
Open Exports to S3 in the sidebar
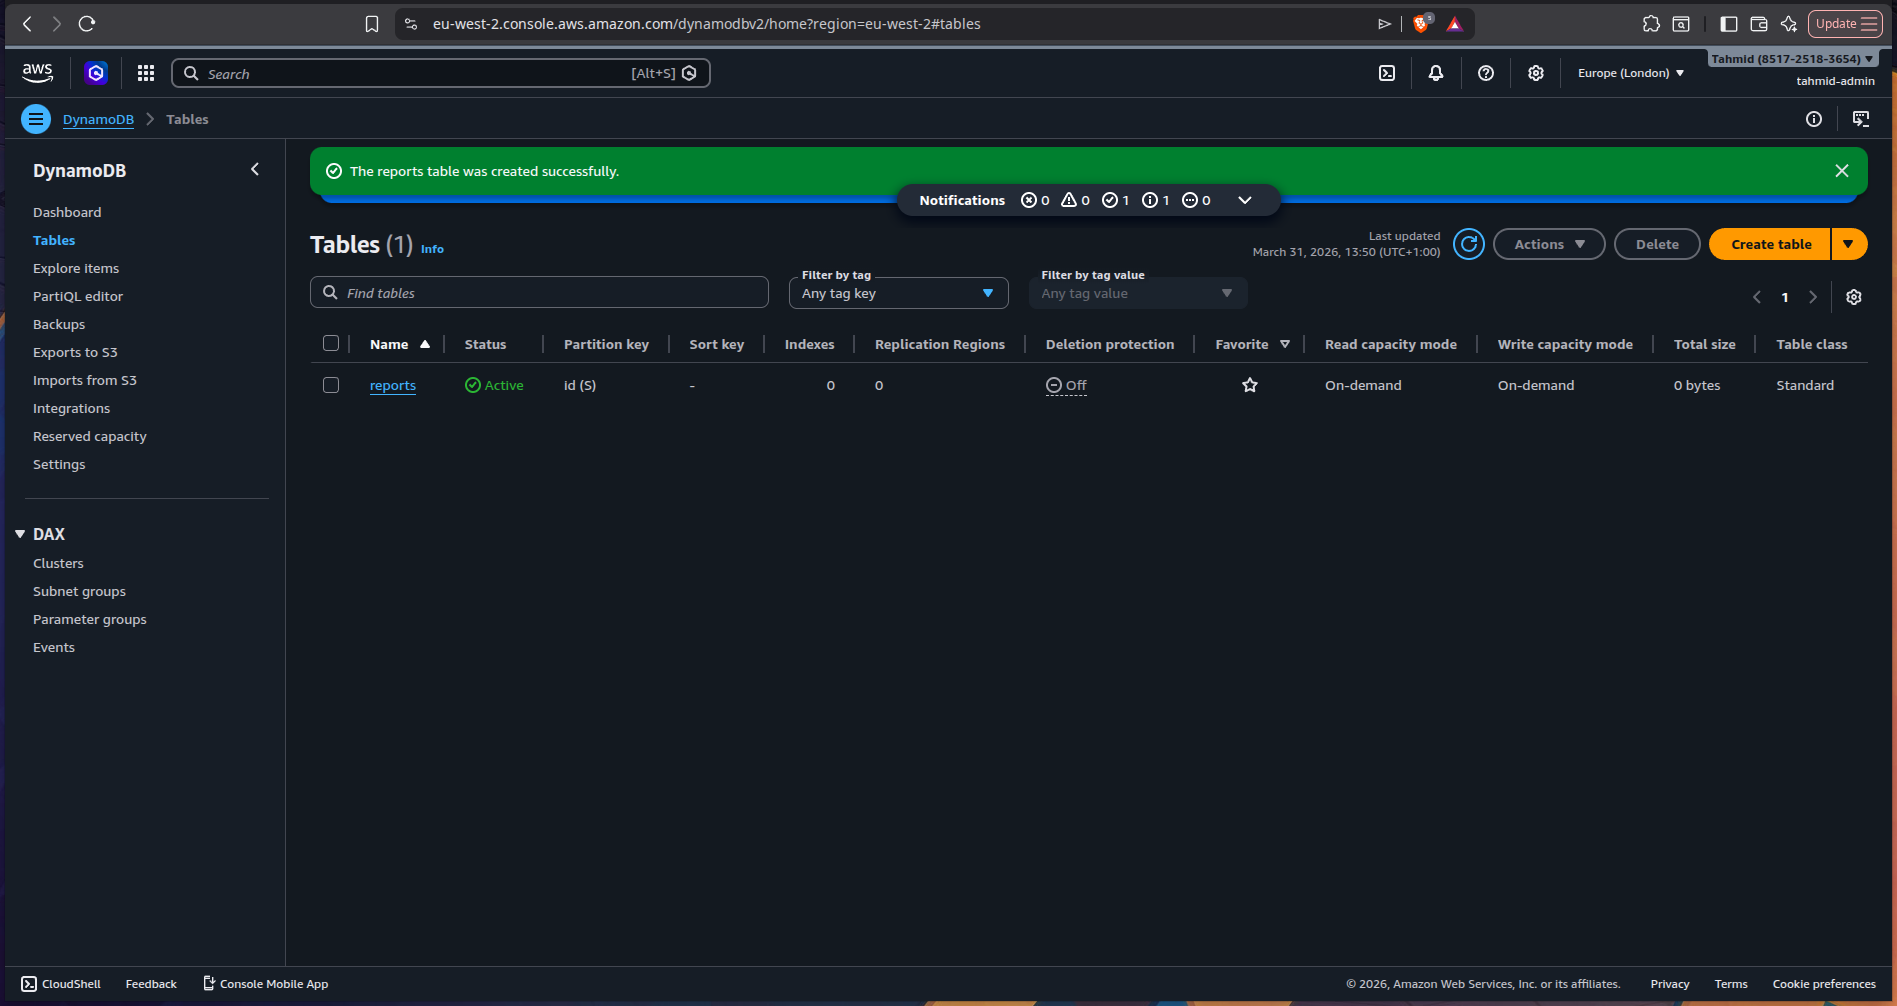[75, 352]
